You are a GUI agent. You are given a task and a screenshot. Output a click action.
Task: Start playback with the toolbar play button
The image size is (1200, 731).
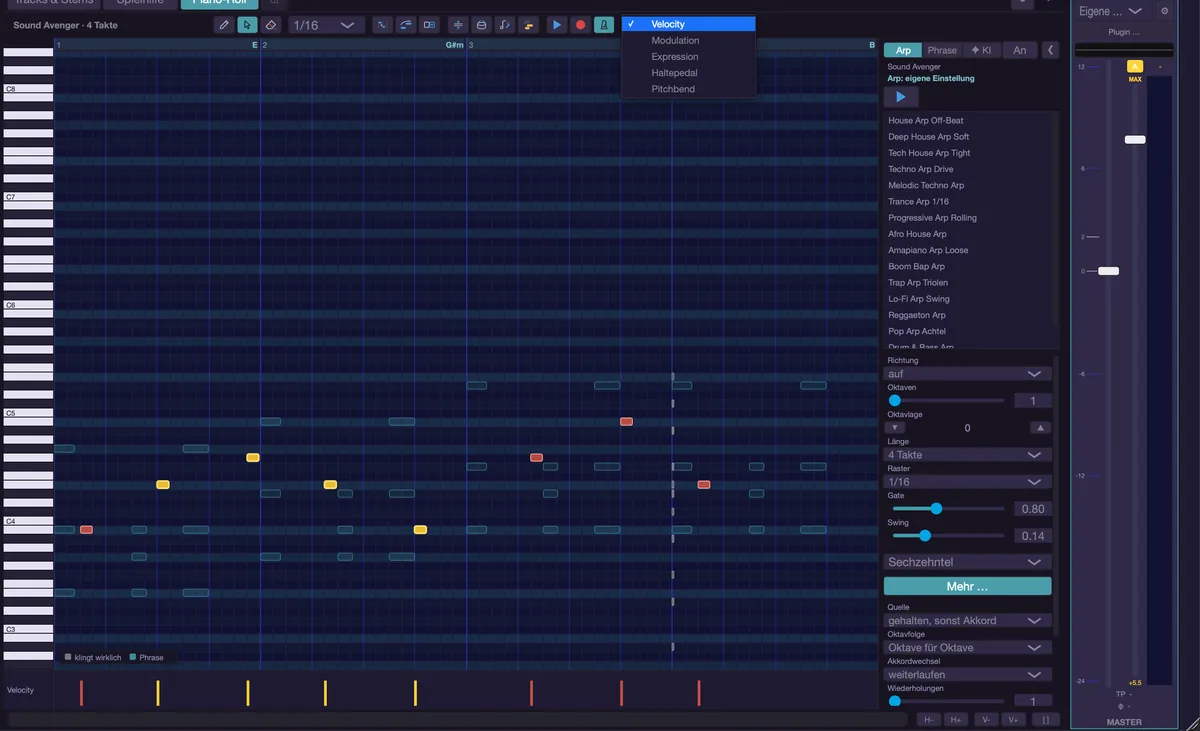tap(557, 25)
